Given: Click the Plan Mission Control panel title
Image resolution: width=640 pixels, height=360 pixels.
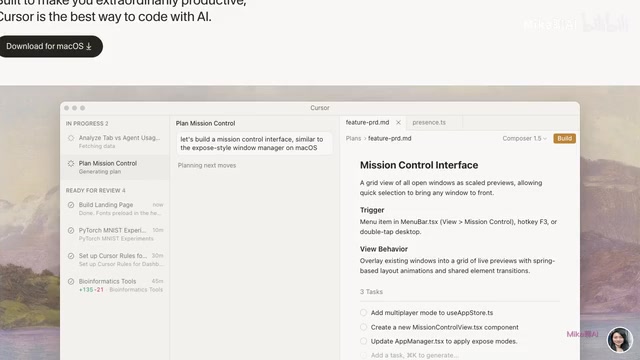Looking at the screenshot, I should pos(205,123).
